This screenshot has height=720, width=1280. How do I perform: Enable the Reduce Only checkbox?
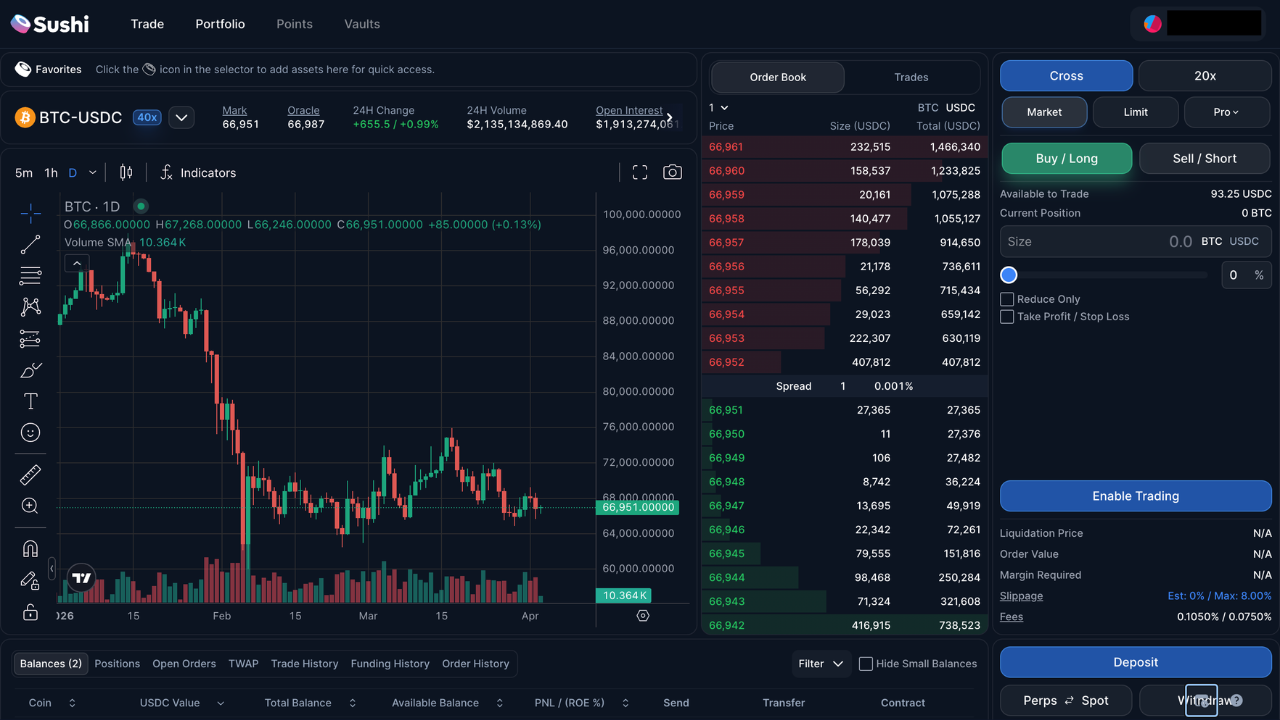pos(1007,299)
